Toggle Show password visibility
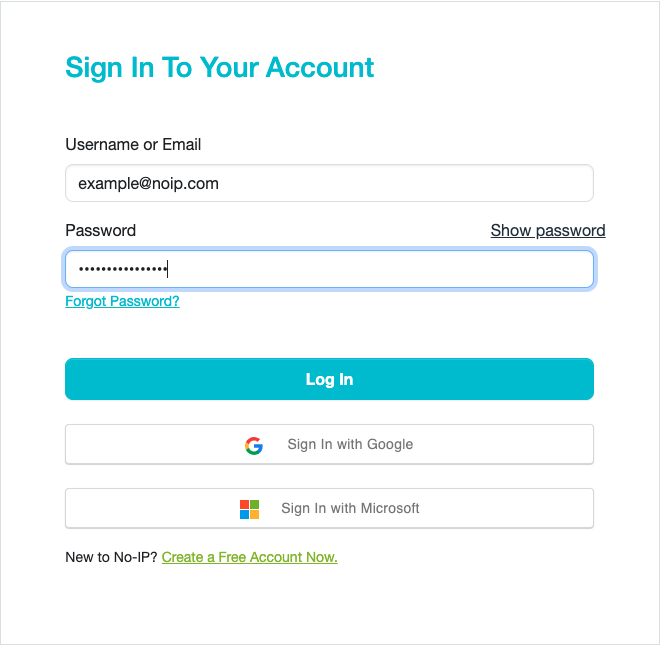 (x=547, y=230)
